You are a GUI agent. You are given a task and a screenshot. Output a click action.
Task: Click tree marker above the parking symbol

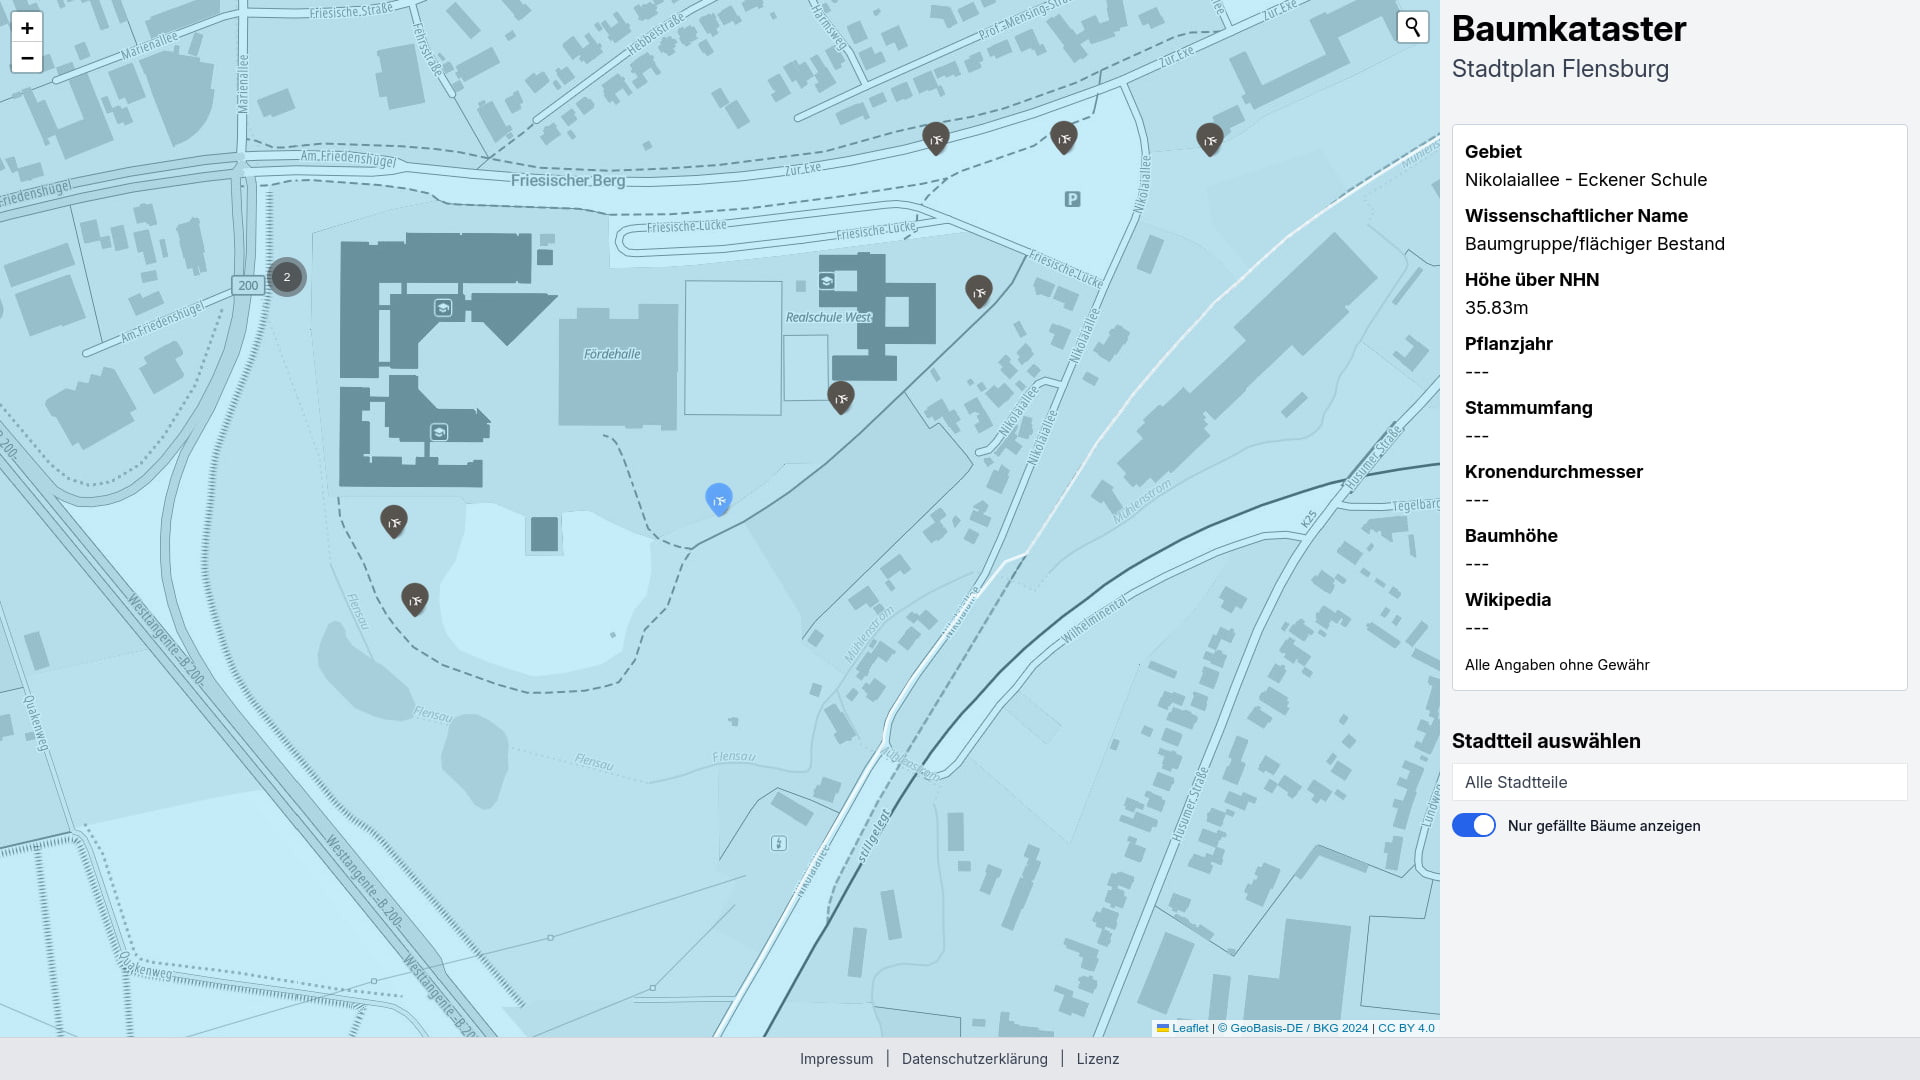tap(1063, 137)
